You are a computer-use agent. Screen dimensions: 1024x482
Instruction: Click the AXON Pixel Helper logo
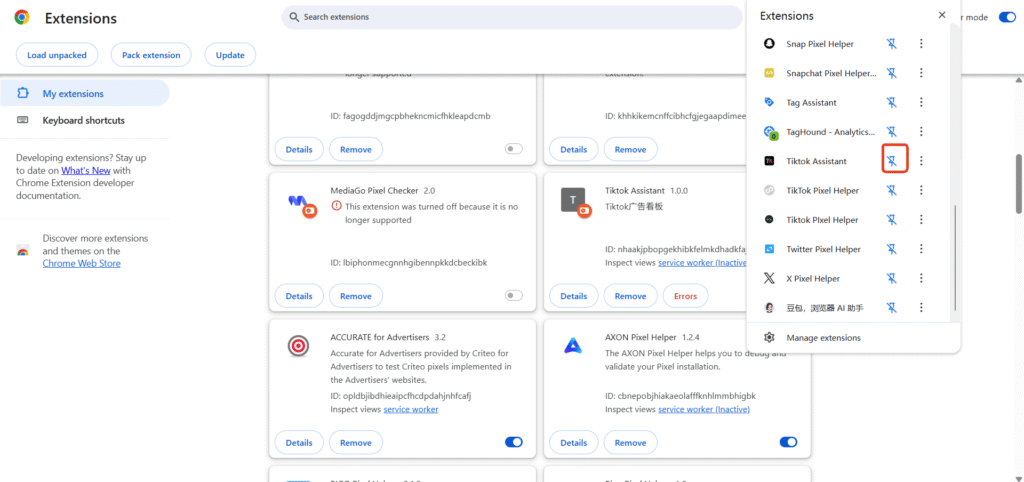pos(573,346)
